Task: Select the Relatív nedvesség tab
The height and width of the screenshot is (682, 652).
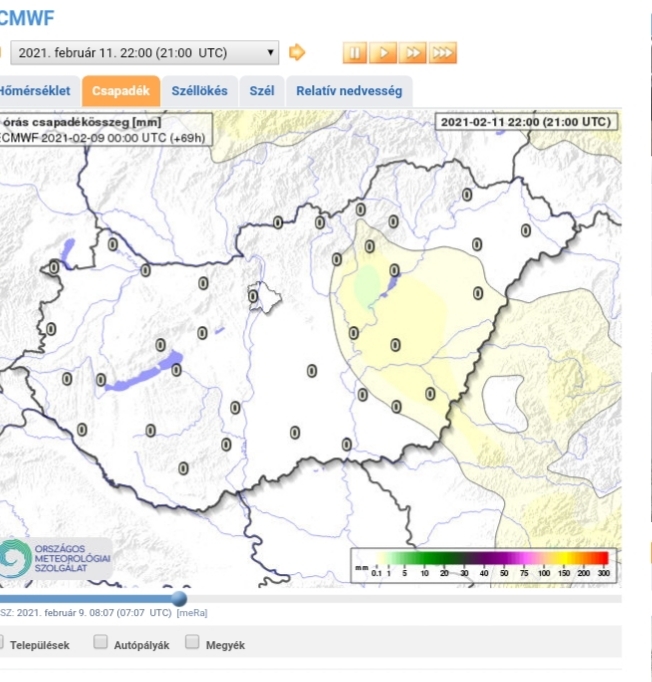Action: click(348, 91)
